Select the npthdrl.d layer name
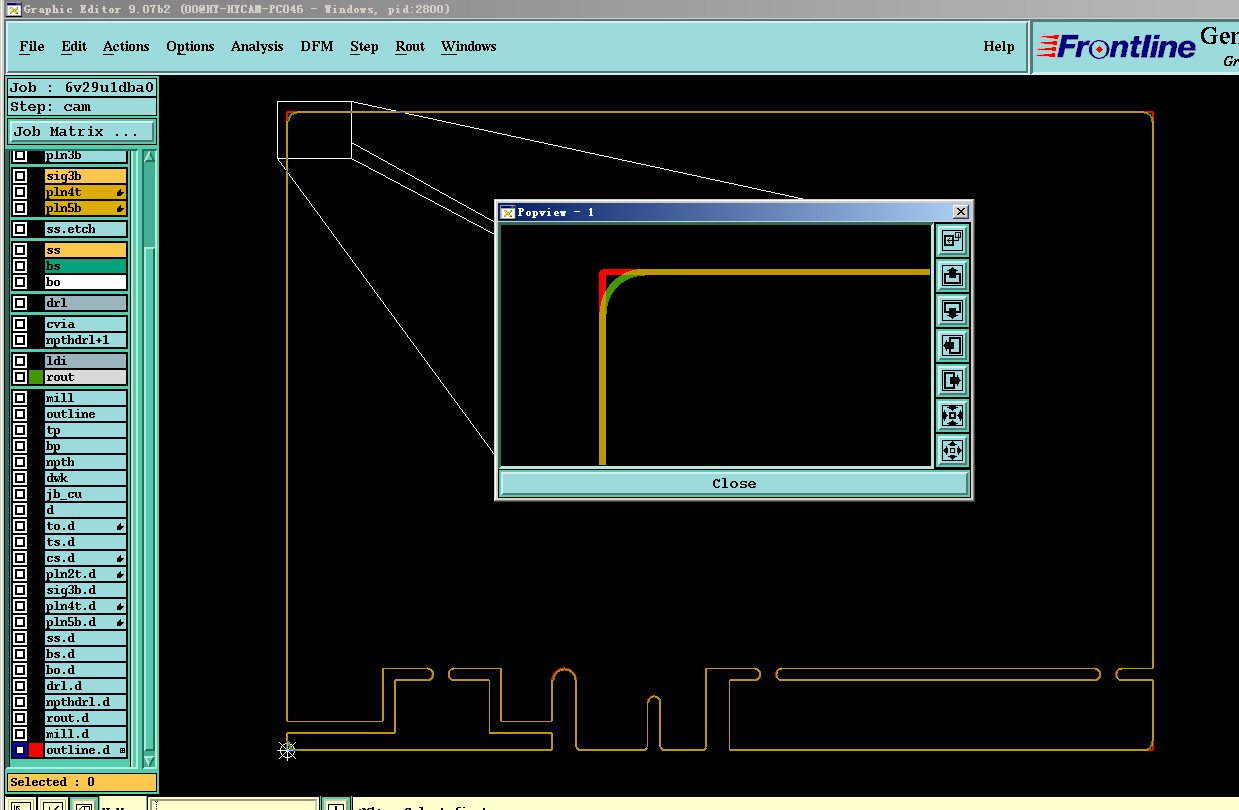Viewport: 1239px width, 810px height. (x=86, y=702)
